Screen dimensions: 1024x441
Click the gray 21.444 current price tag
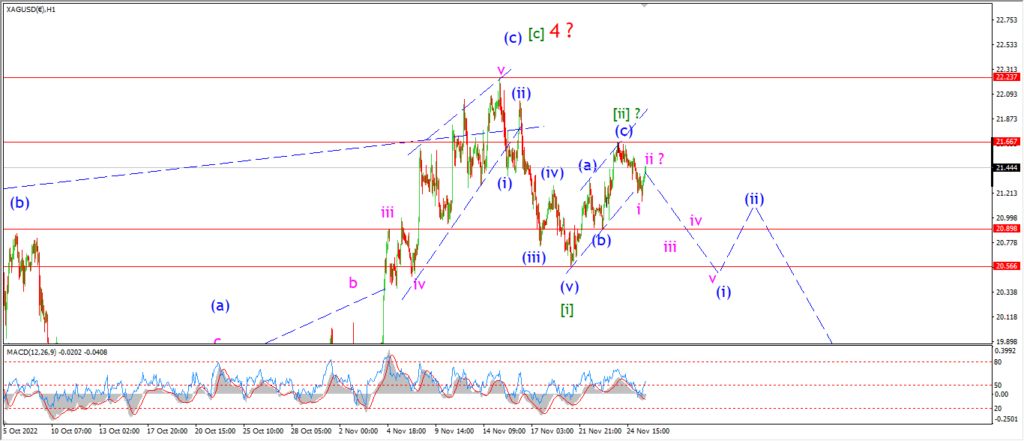[x=1004, y=167]
